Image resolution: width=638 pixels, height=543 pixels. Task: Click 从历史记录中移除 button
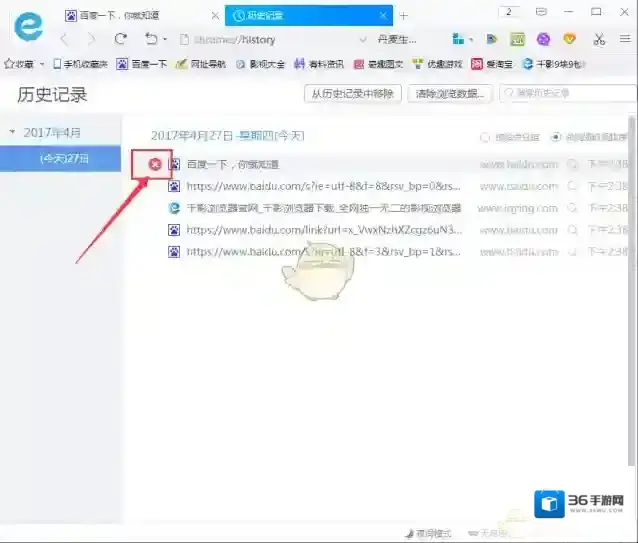point(353,94)
